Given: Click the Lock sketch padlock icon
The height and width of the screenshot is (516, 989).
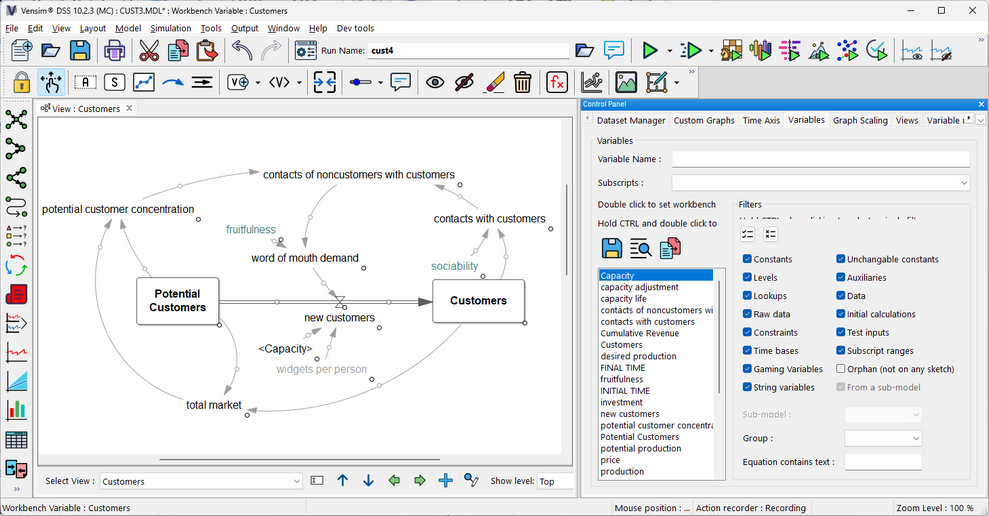Looking at the screenshot, I should click(x=22, y=82).
